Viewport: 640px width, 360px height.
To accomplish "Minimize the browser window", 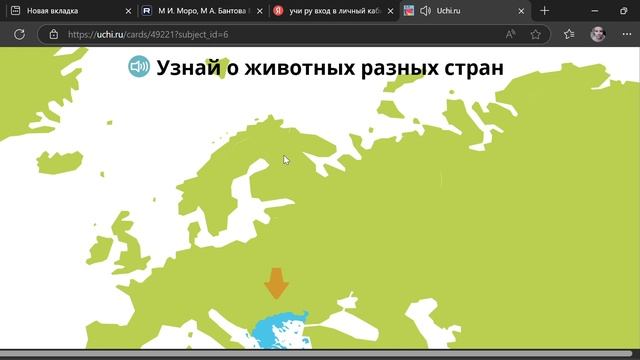I will pos(595,11).
